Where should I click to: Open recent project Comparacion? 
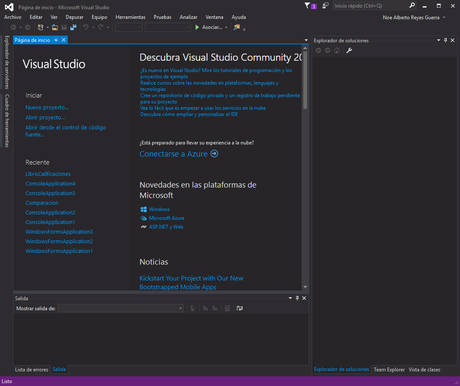click(x=42, y=203)
